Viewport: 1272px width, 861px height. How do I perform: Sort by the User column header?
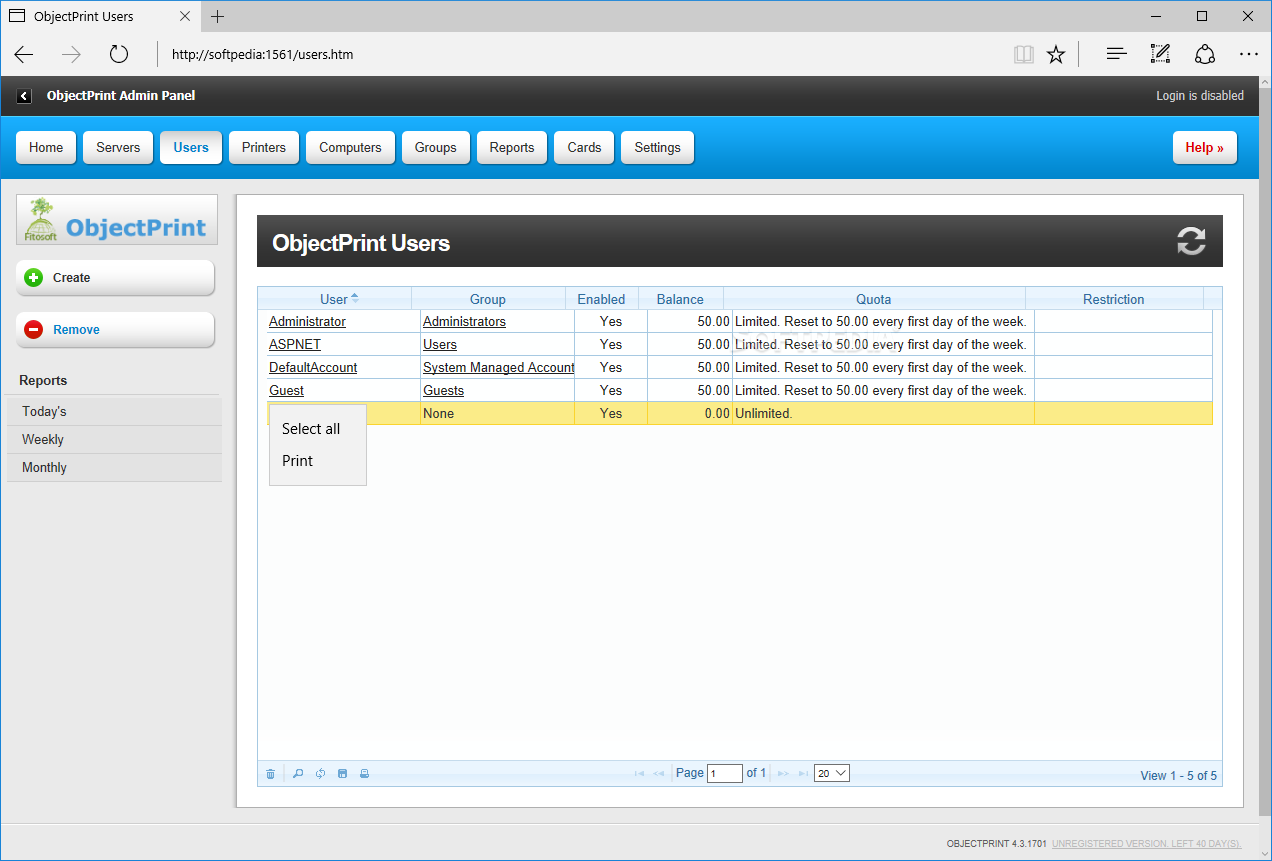(x=334, y=299)
